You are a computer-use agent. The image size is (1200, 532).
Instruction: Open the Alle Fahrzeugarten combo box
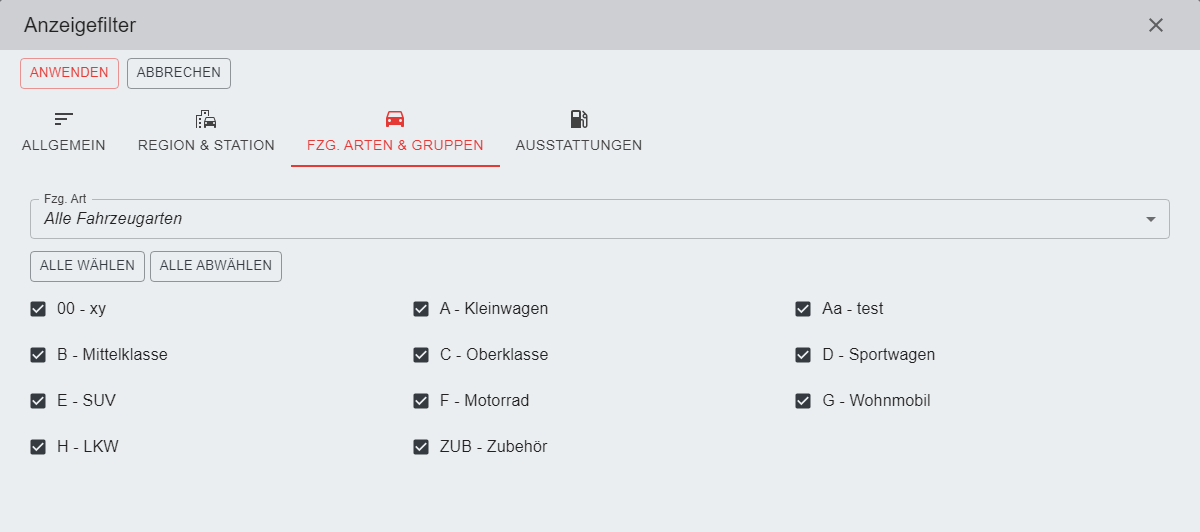point(590,219)
